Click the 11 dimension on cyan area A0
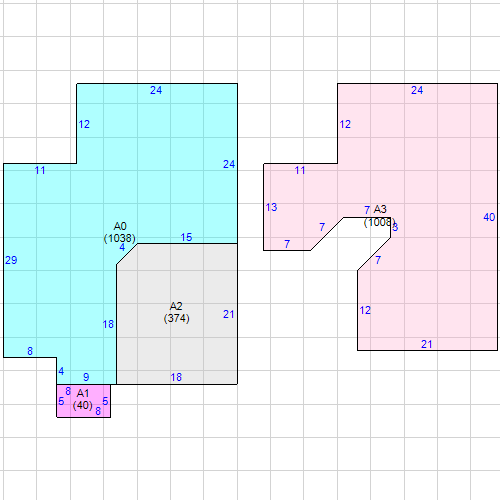500x500 pixels. (40, 170)
